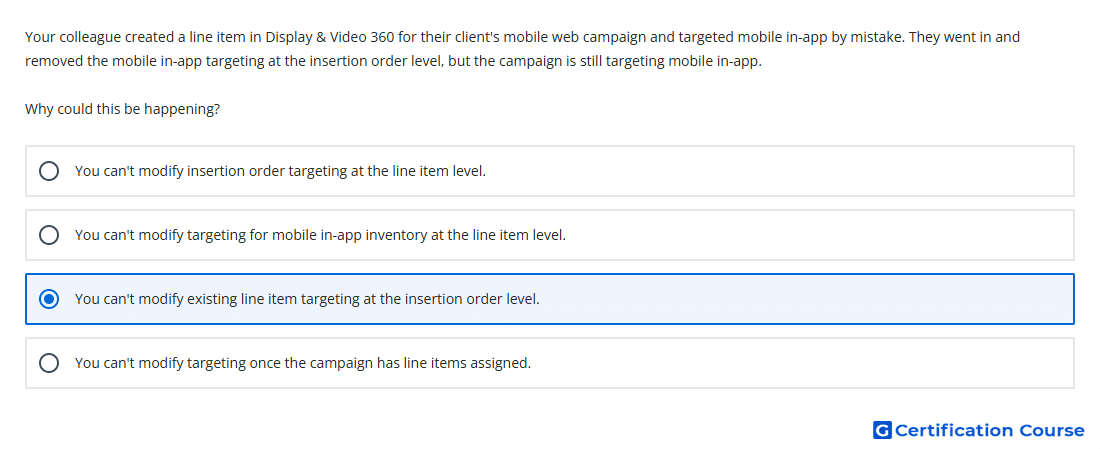Toggle the selected 'existing line item targeting' radio

click(48, 299)
